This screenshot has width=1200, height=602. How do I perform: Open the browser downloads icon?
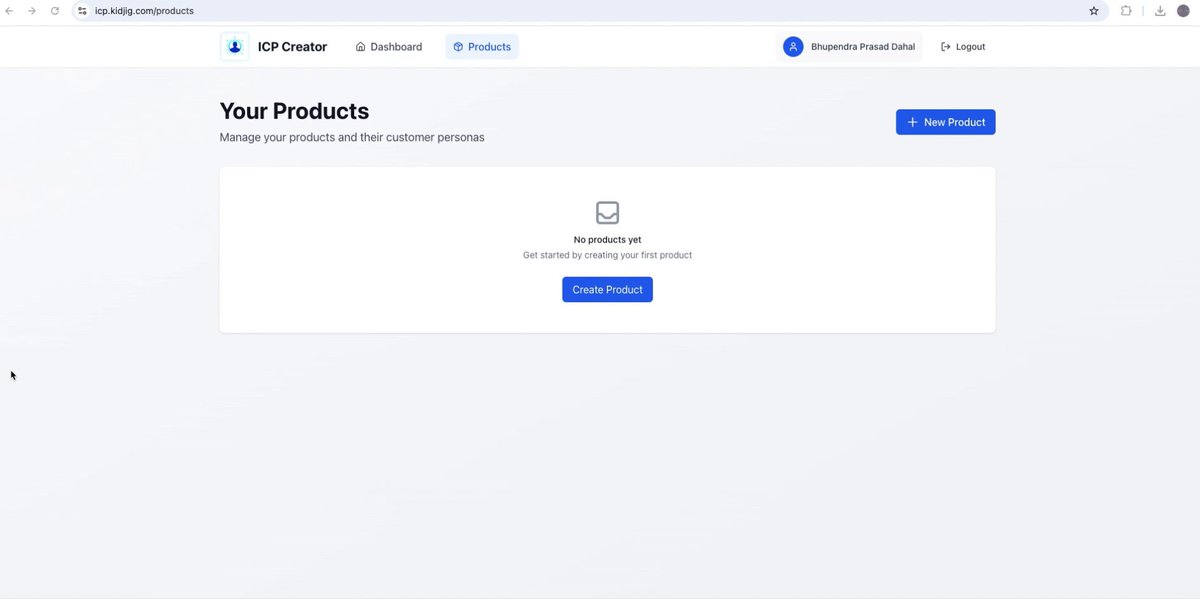[x=1160, y=11]
